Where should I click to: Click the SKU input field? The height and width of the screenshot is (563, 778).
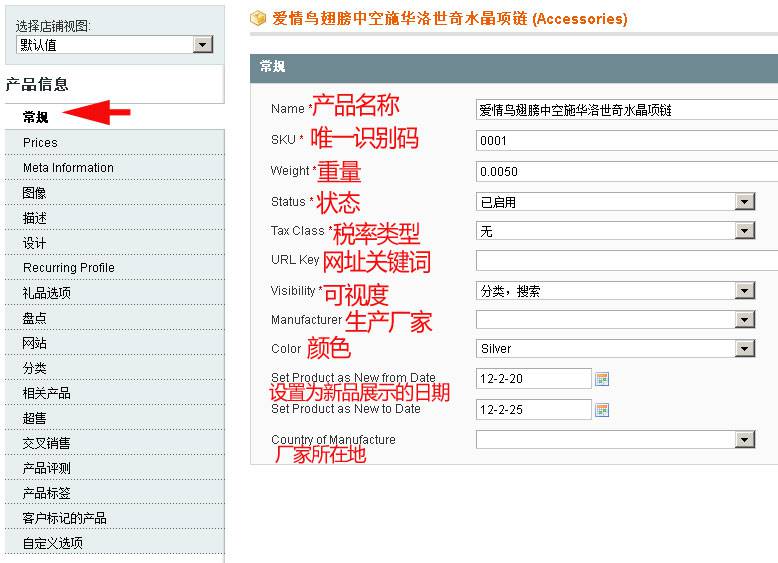pos(626,141)
